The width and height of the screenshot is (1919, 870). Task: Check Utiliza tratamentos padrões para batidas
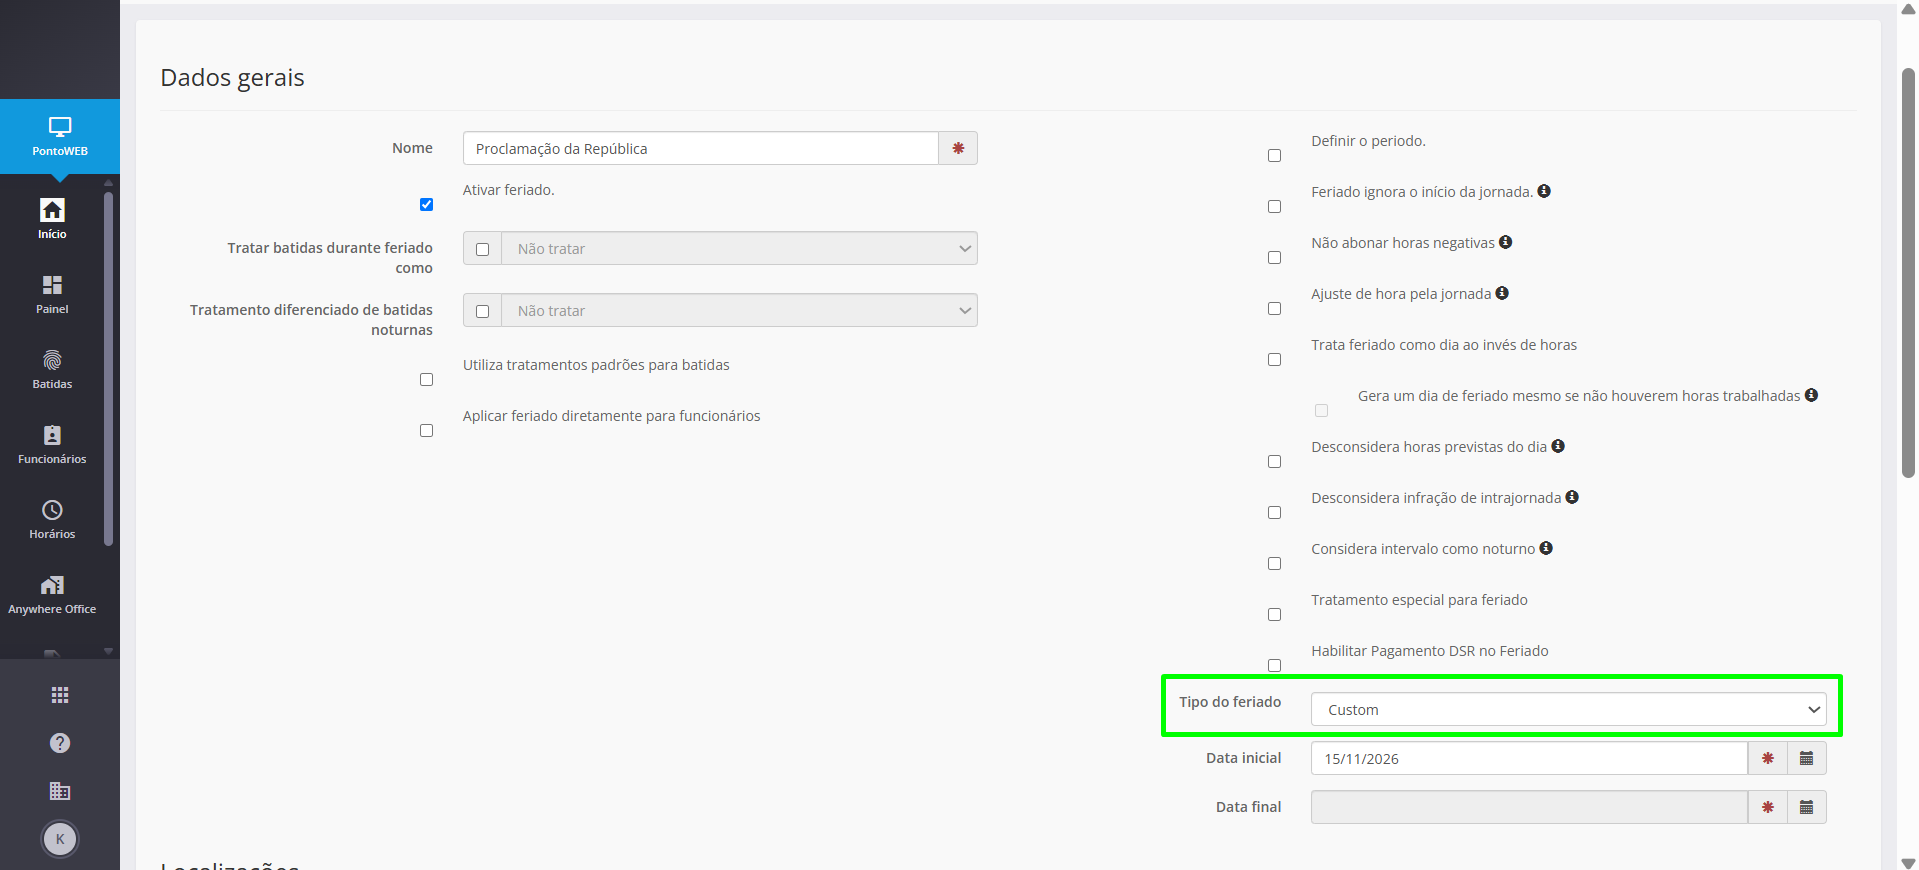click(x=427, y=380)
